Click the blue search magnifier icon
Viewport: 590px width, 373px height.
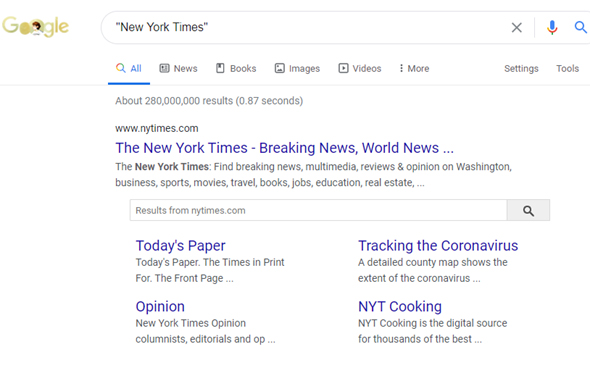pos(581,27)
